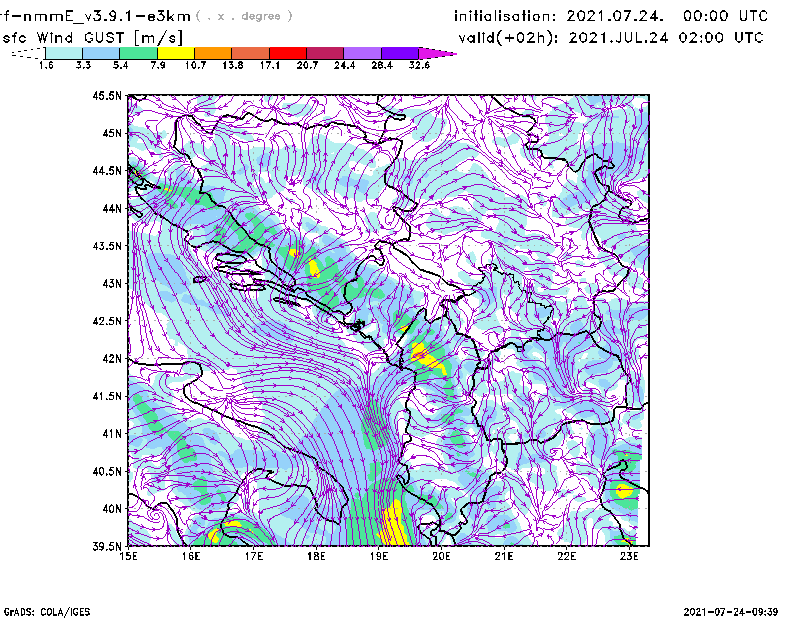Image resolution: width=800 pixels, height=618 pixels.
Task: Pick the orange 10.7–13.8 legend swatch
Action: point(213,53)
